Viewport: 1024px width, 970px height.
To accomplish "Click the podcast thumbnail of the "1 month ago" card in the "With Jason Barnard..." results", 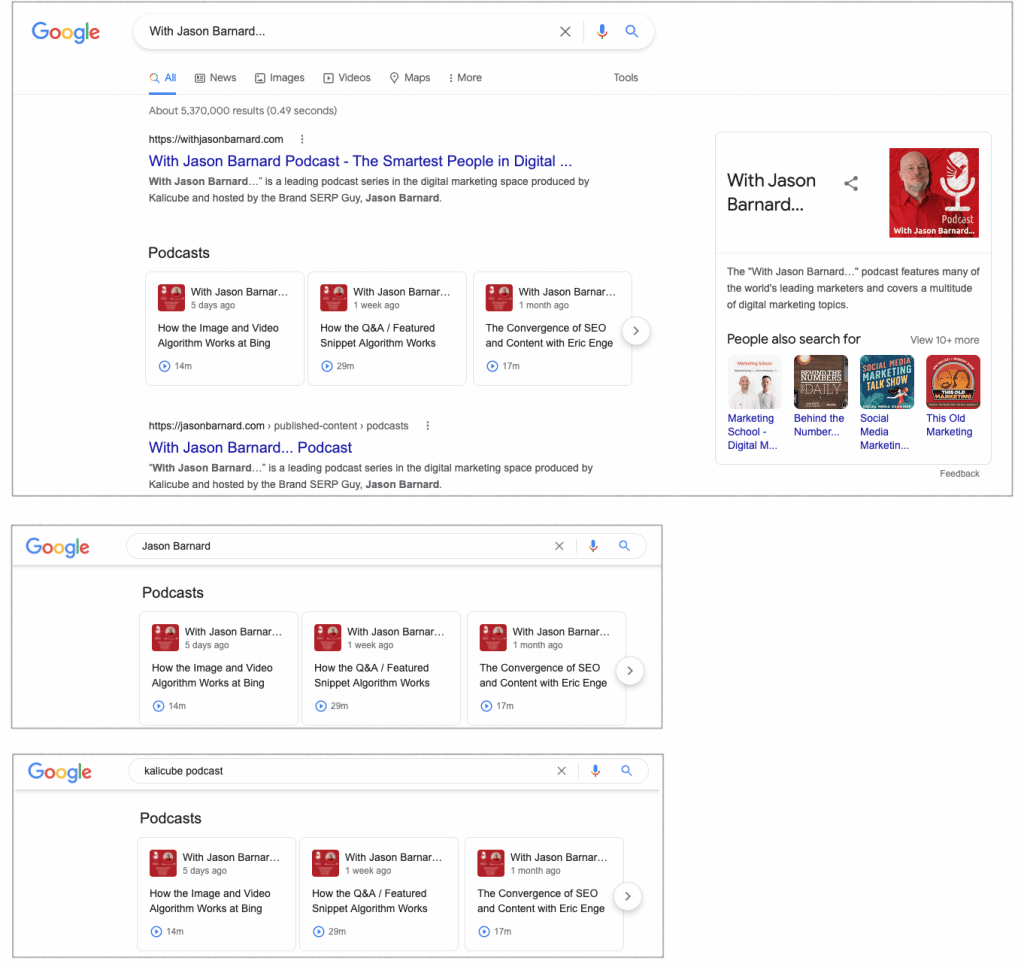I will pyautogui.click(x=499, y=298).
